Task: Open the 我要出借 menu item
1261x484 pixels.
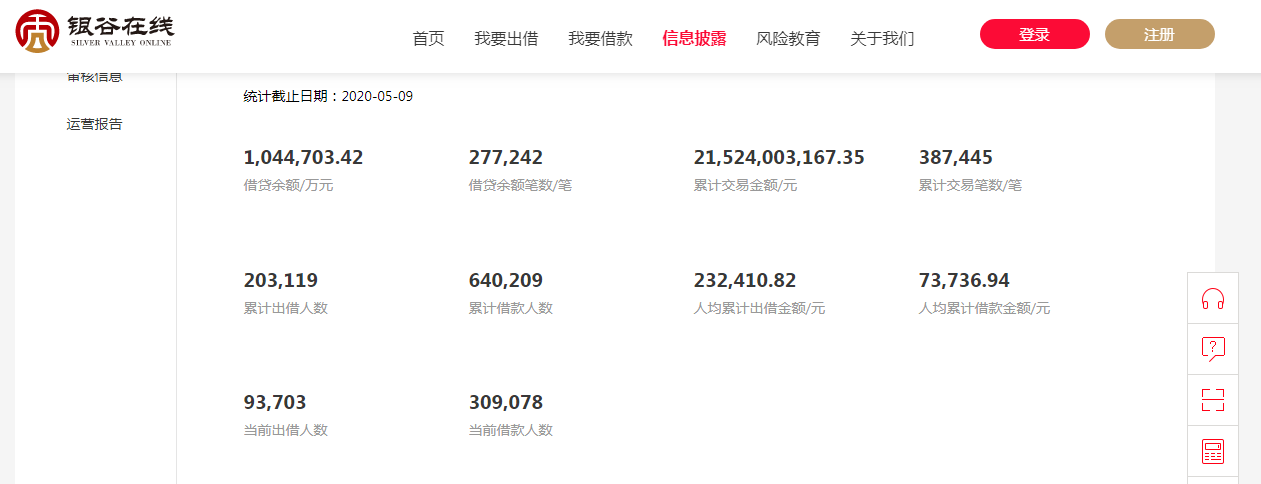Action: pos(506,38)
